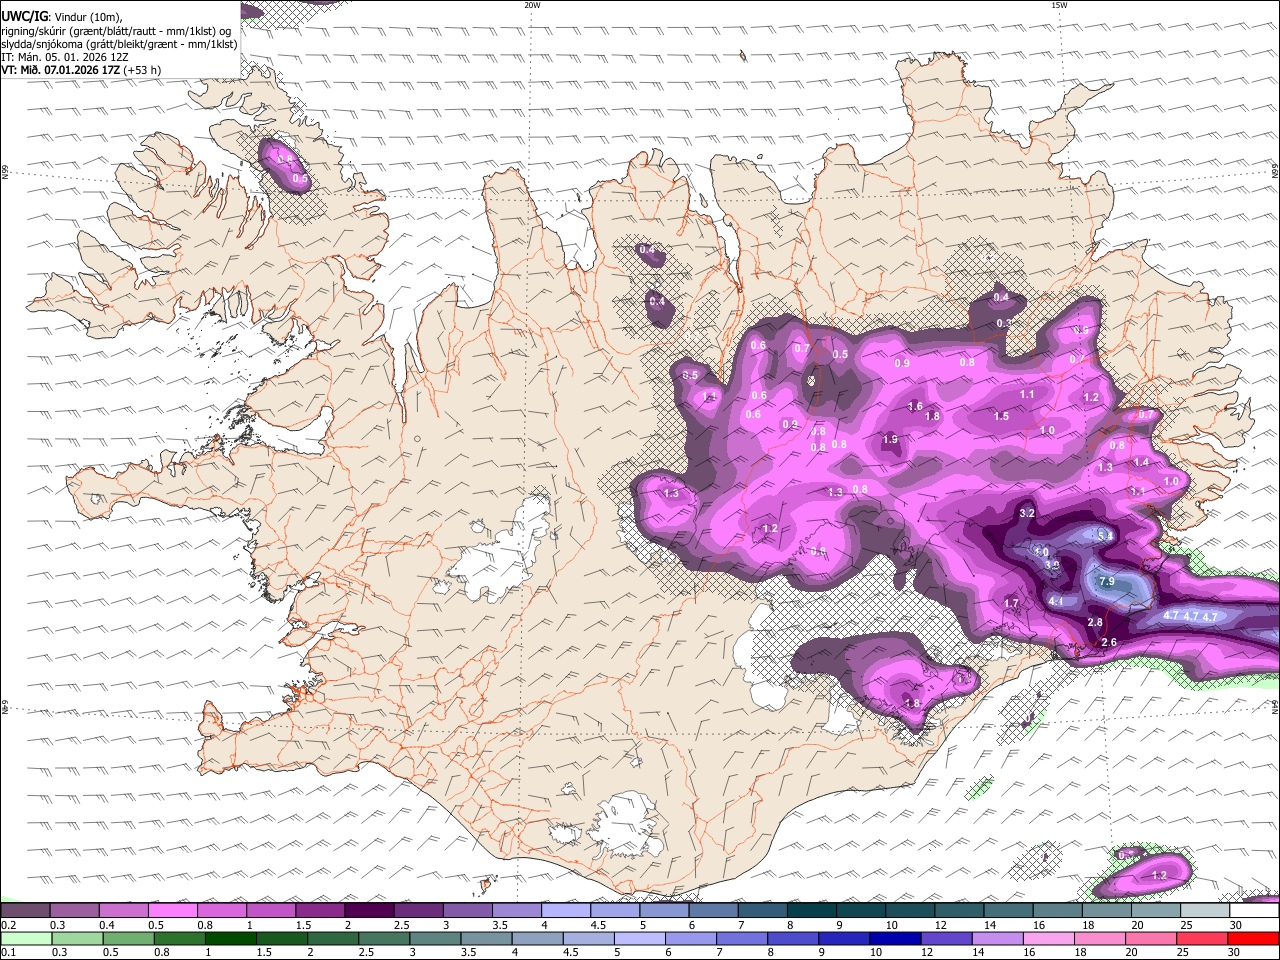Pick the top-row teal swatch between 8 and 9
This screenshot has height=960, width=1280.
pyautogui.click(x=812, y=911)
